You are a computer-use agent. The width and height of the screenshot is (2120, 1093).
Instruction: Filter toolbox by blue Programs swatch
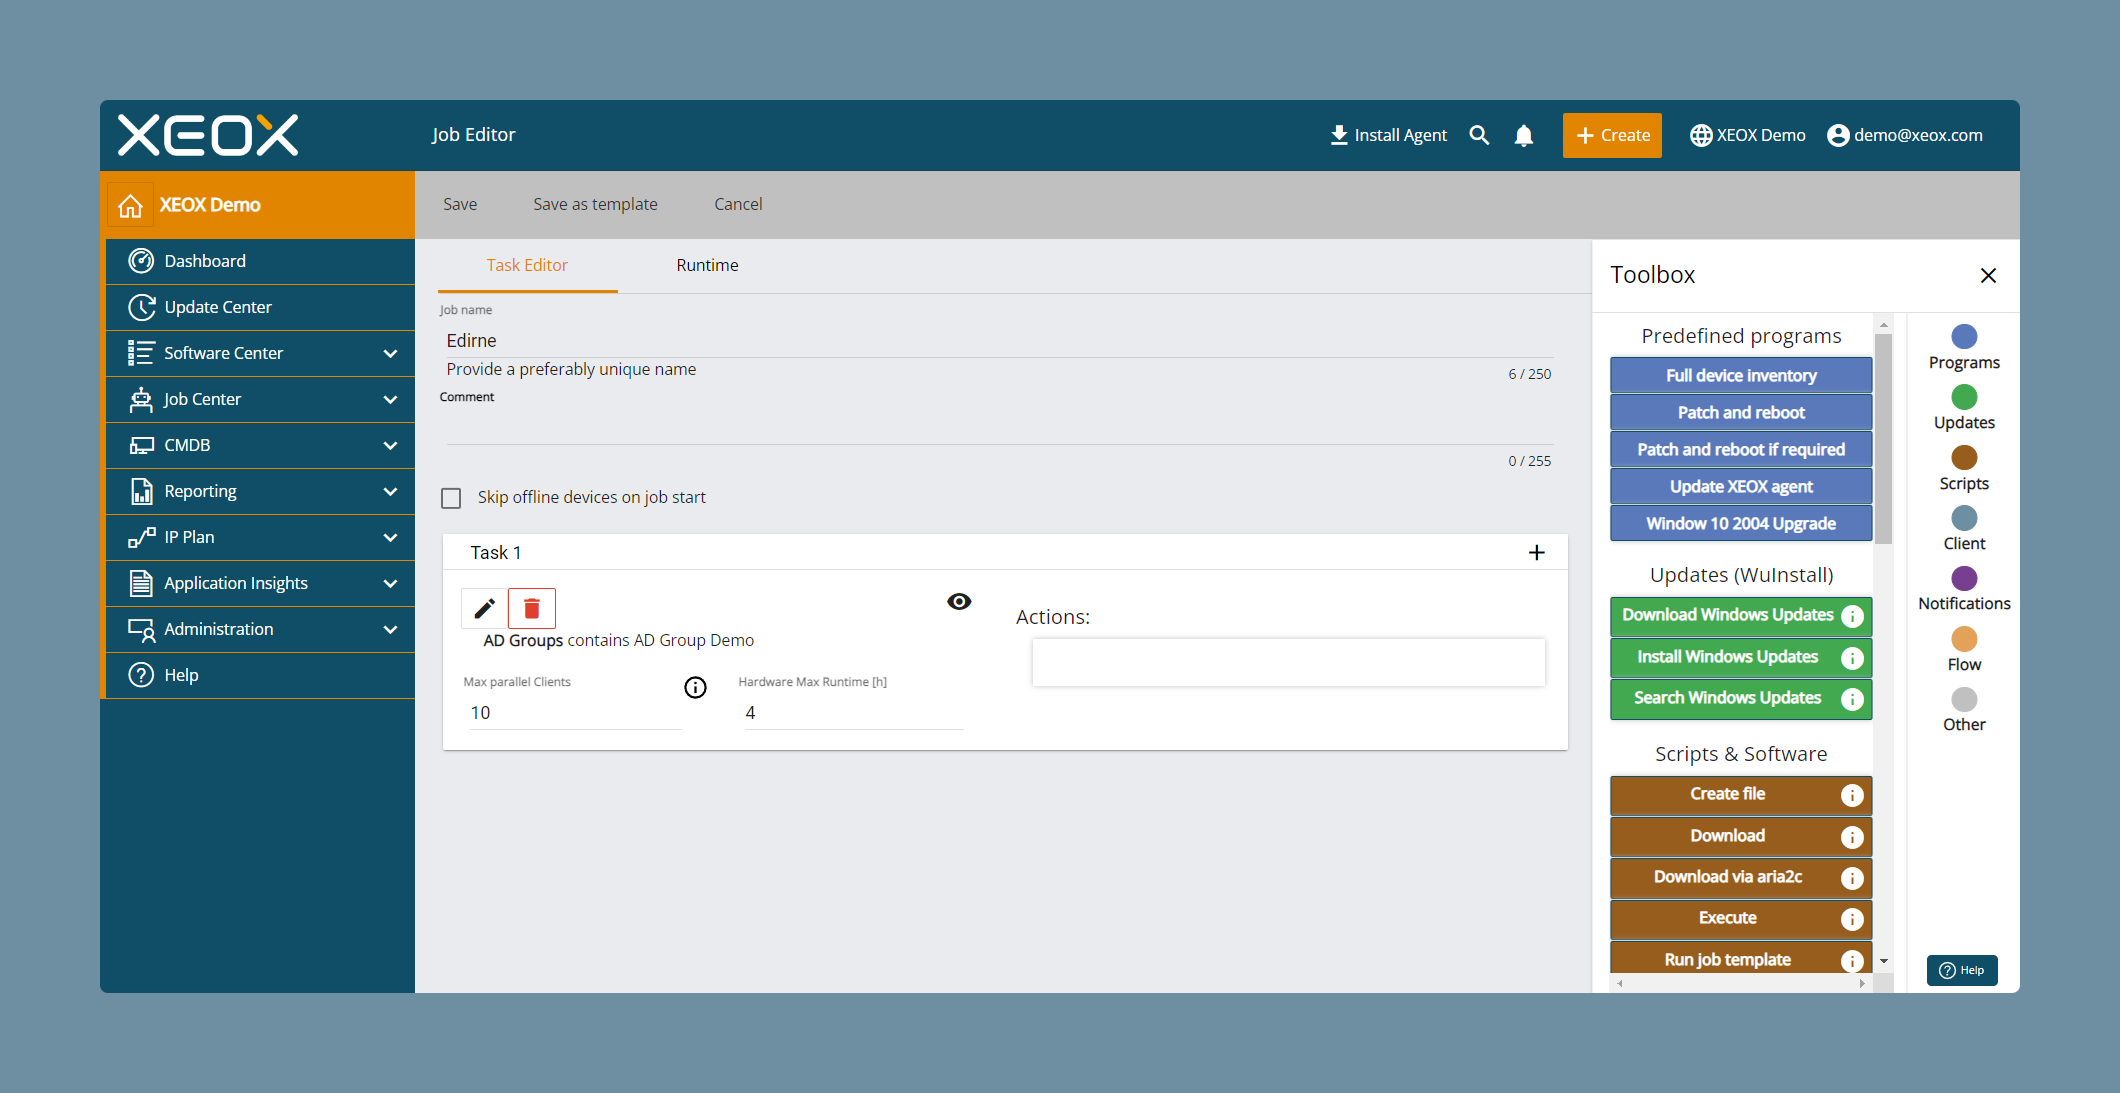click(1964, 337)
